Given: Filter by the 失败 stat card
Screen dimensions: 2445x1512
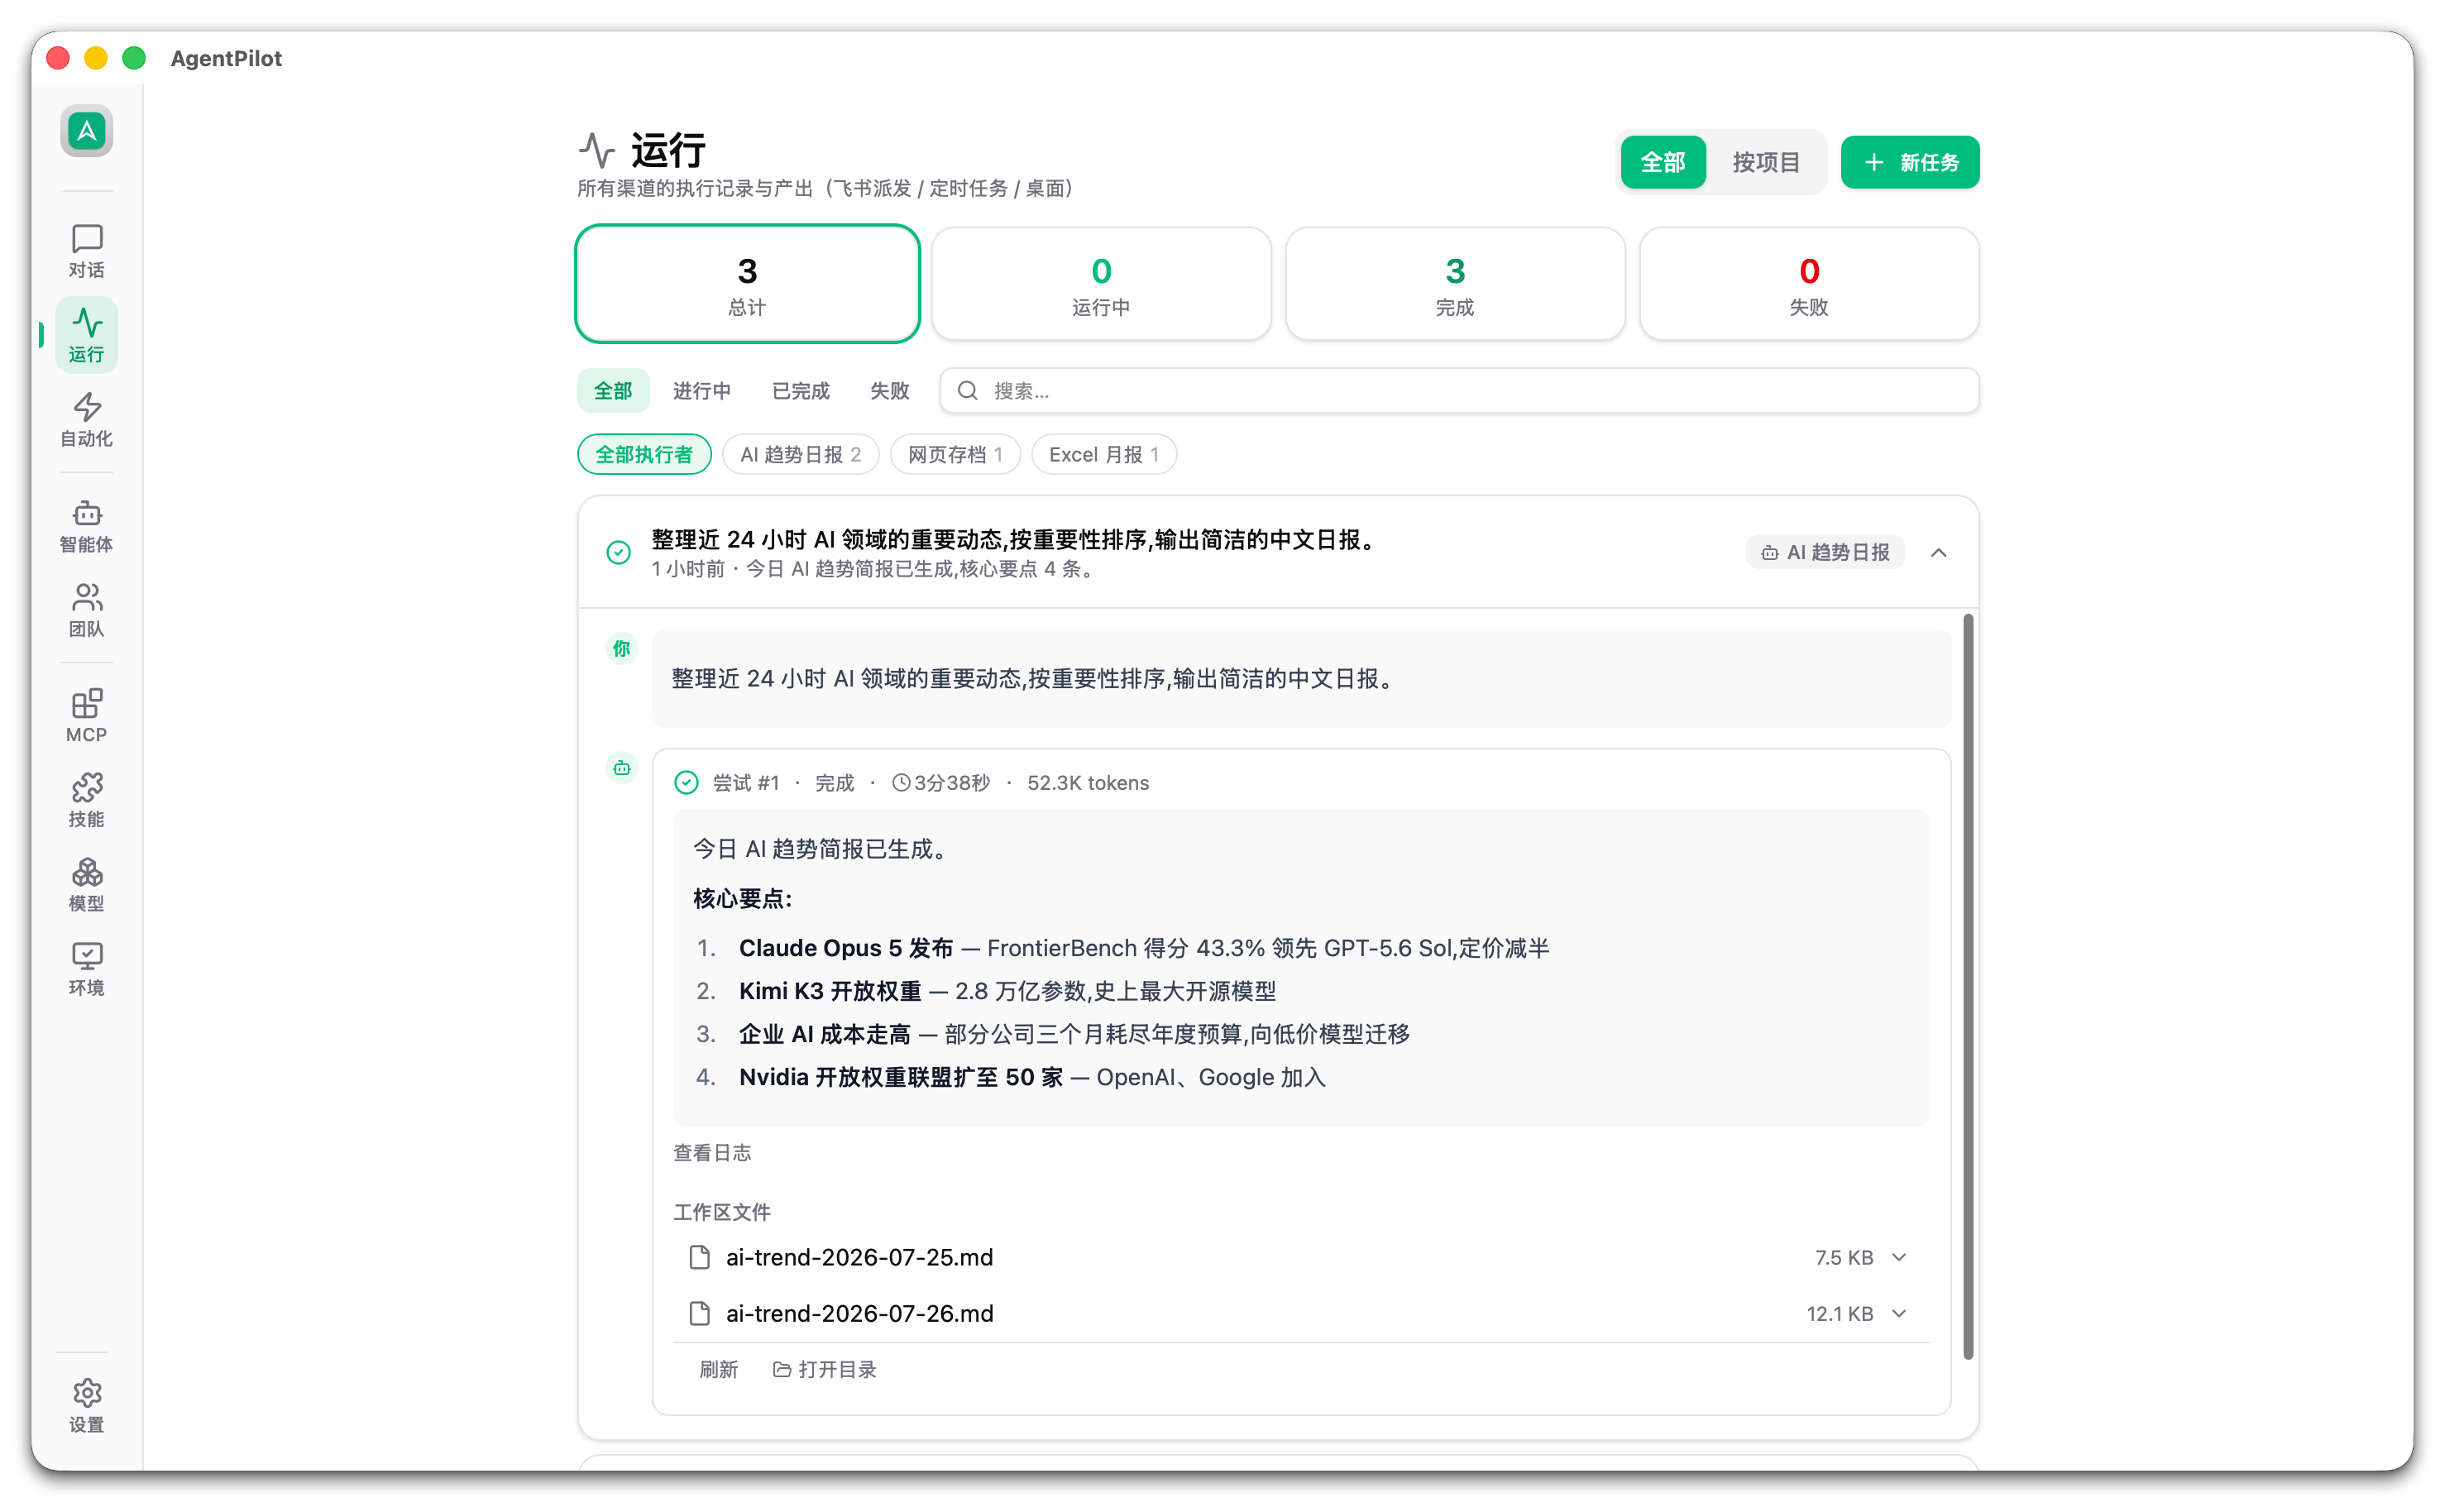Looking at the screenshot, I should [1809, 284].
